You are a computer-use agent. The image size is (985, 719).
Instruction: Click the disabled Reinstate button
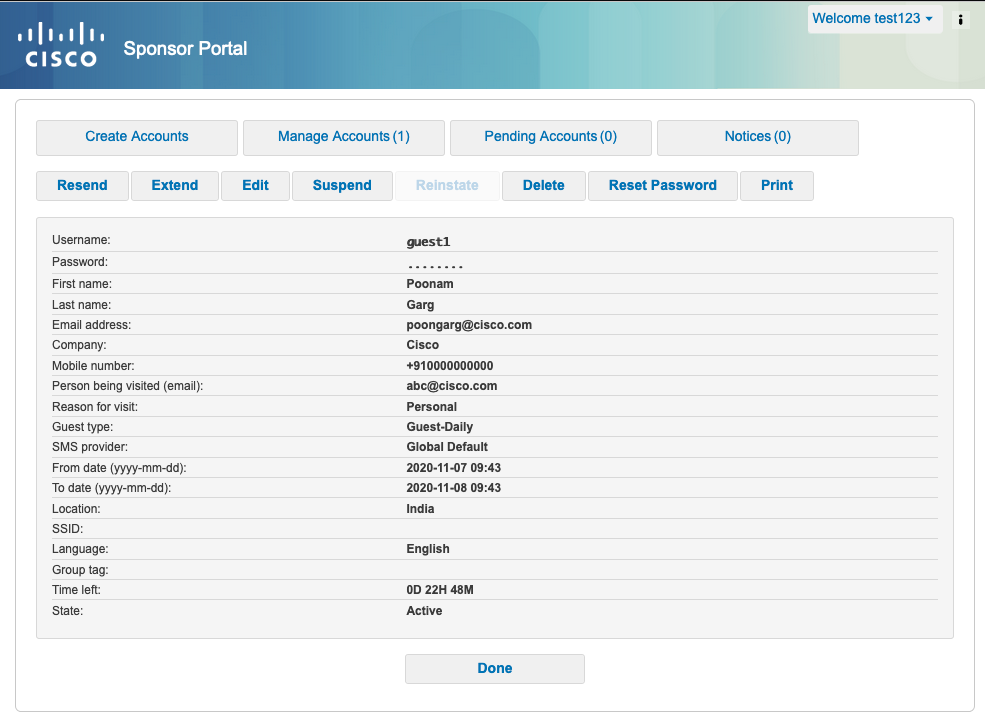coord(446,185)
